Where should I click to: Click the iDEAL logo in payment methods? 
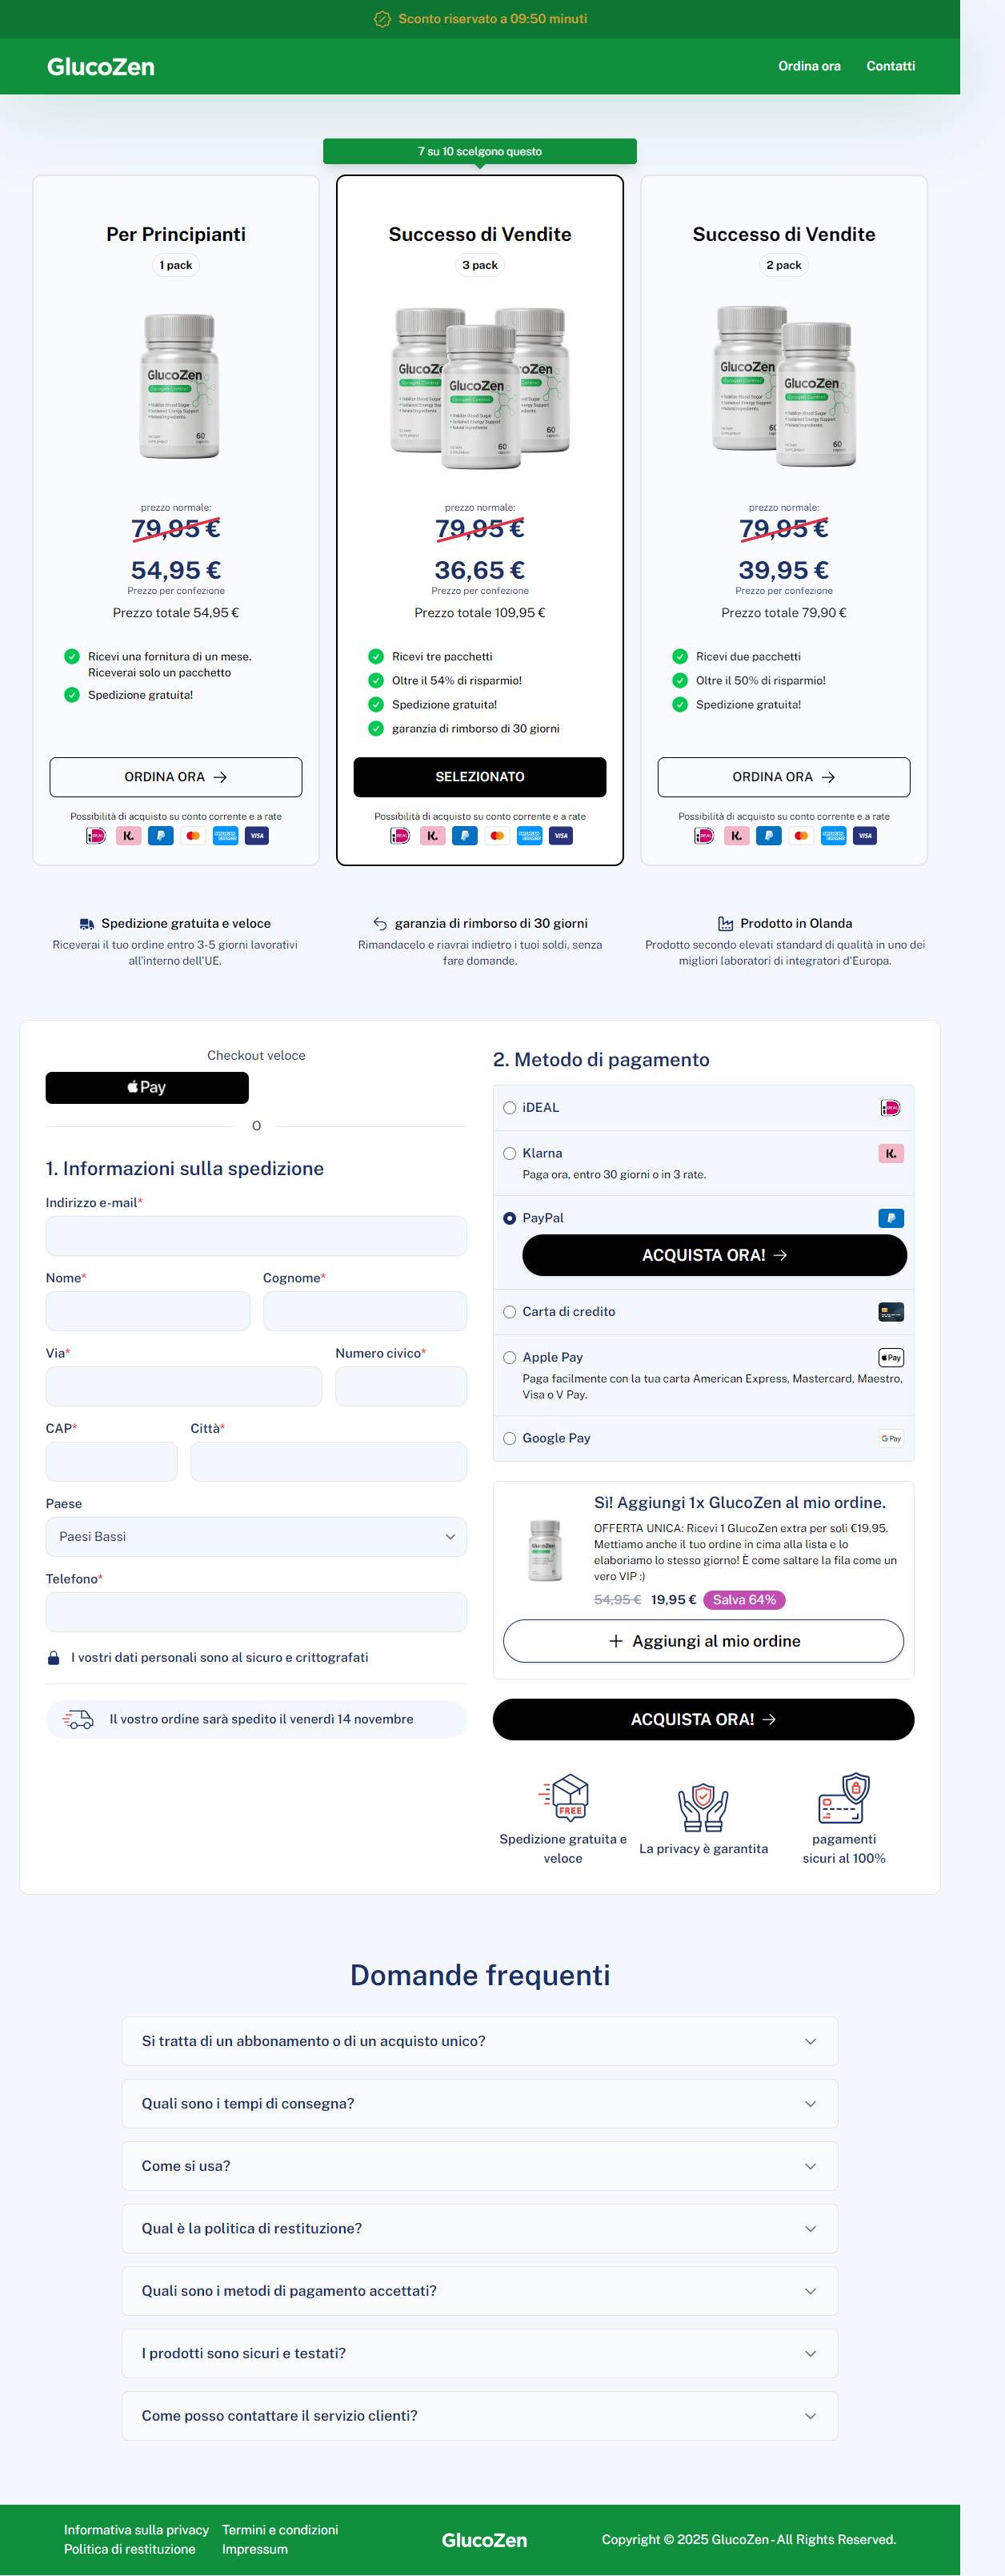890,1107
